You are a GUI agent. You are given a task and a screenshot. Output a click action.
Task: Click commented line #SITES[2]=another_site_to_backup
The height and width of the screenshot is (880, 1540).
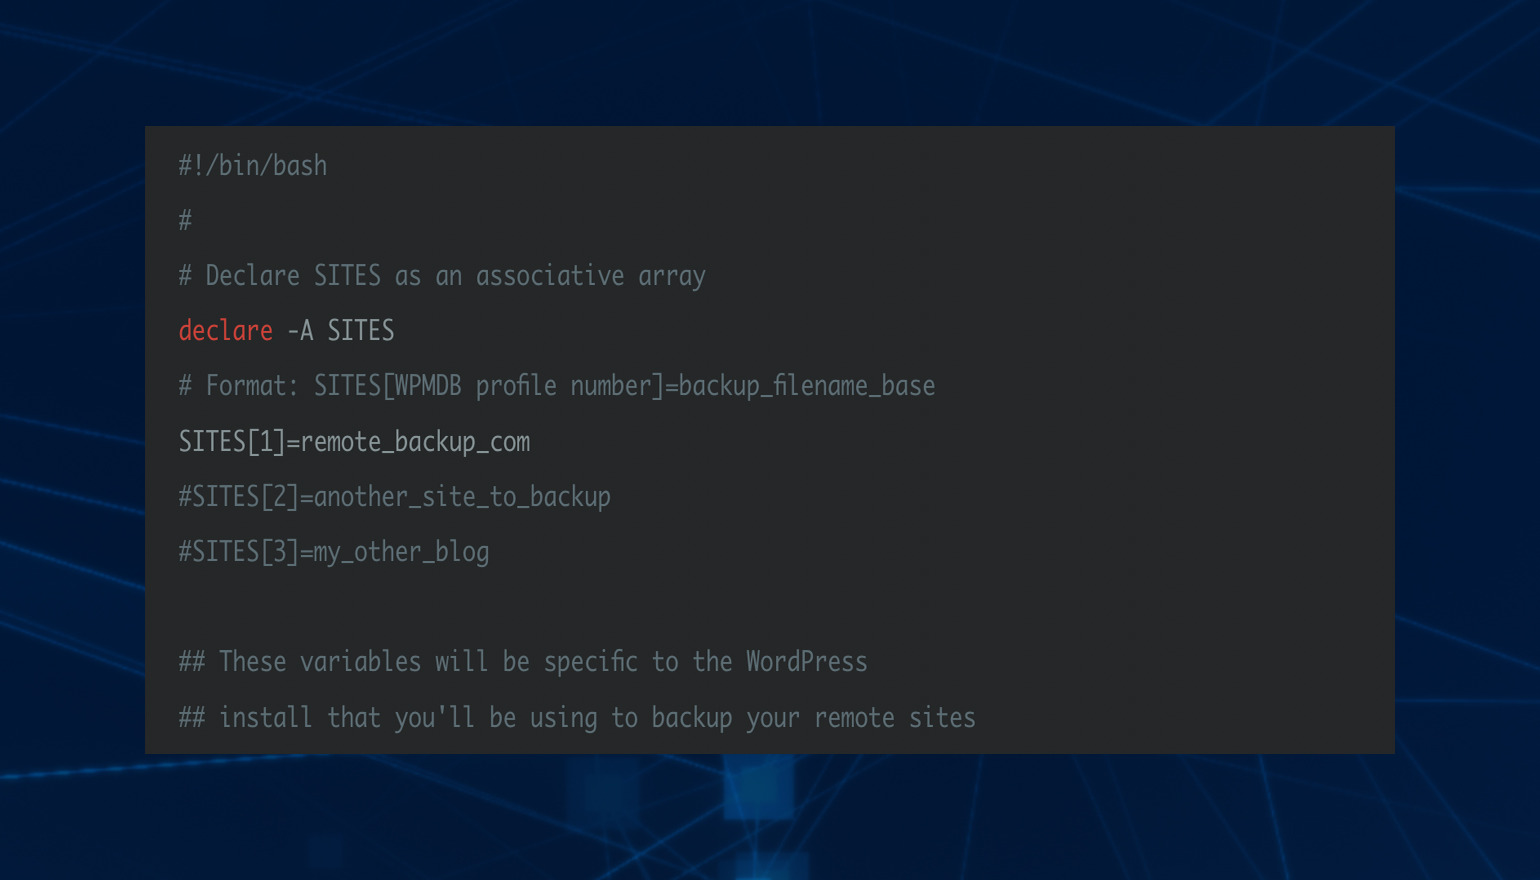click(394, 497)
